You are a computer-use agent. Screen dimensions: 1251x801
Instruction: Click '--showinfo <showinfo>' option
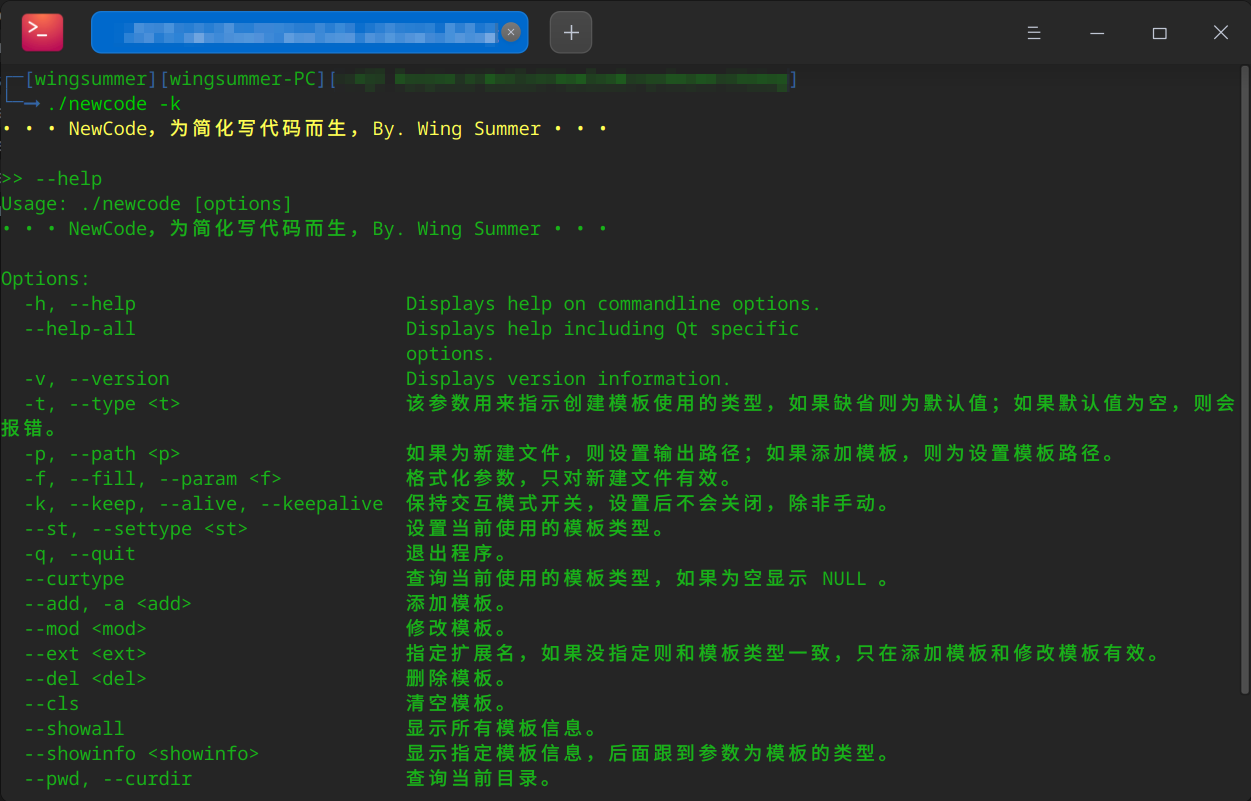click(x=142, y=754)
